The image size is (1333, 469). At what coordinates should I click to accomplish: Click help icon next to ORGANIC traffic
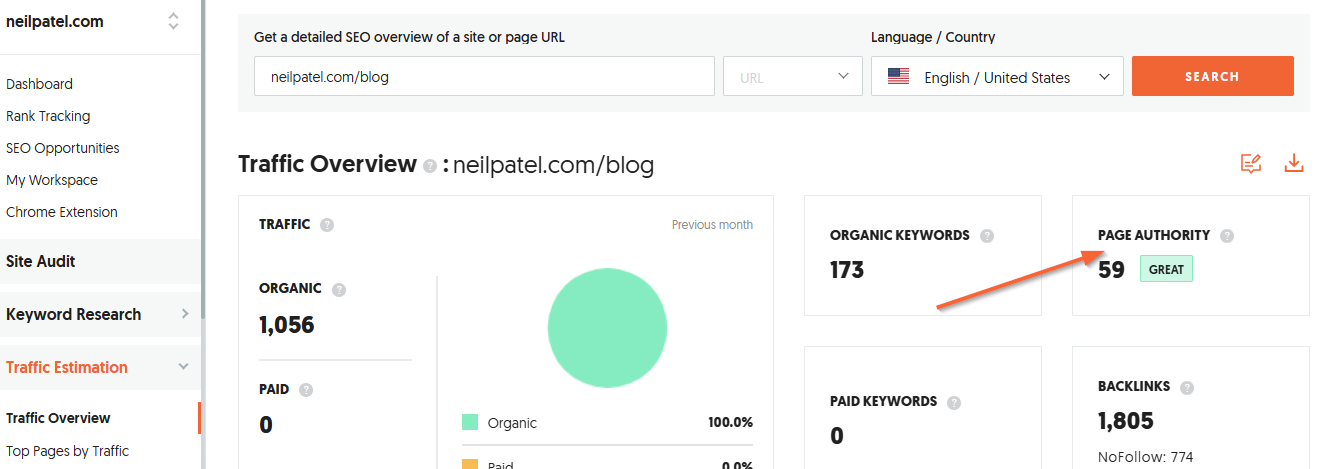click(x=339, y=289)
